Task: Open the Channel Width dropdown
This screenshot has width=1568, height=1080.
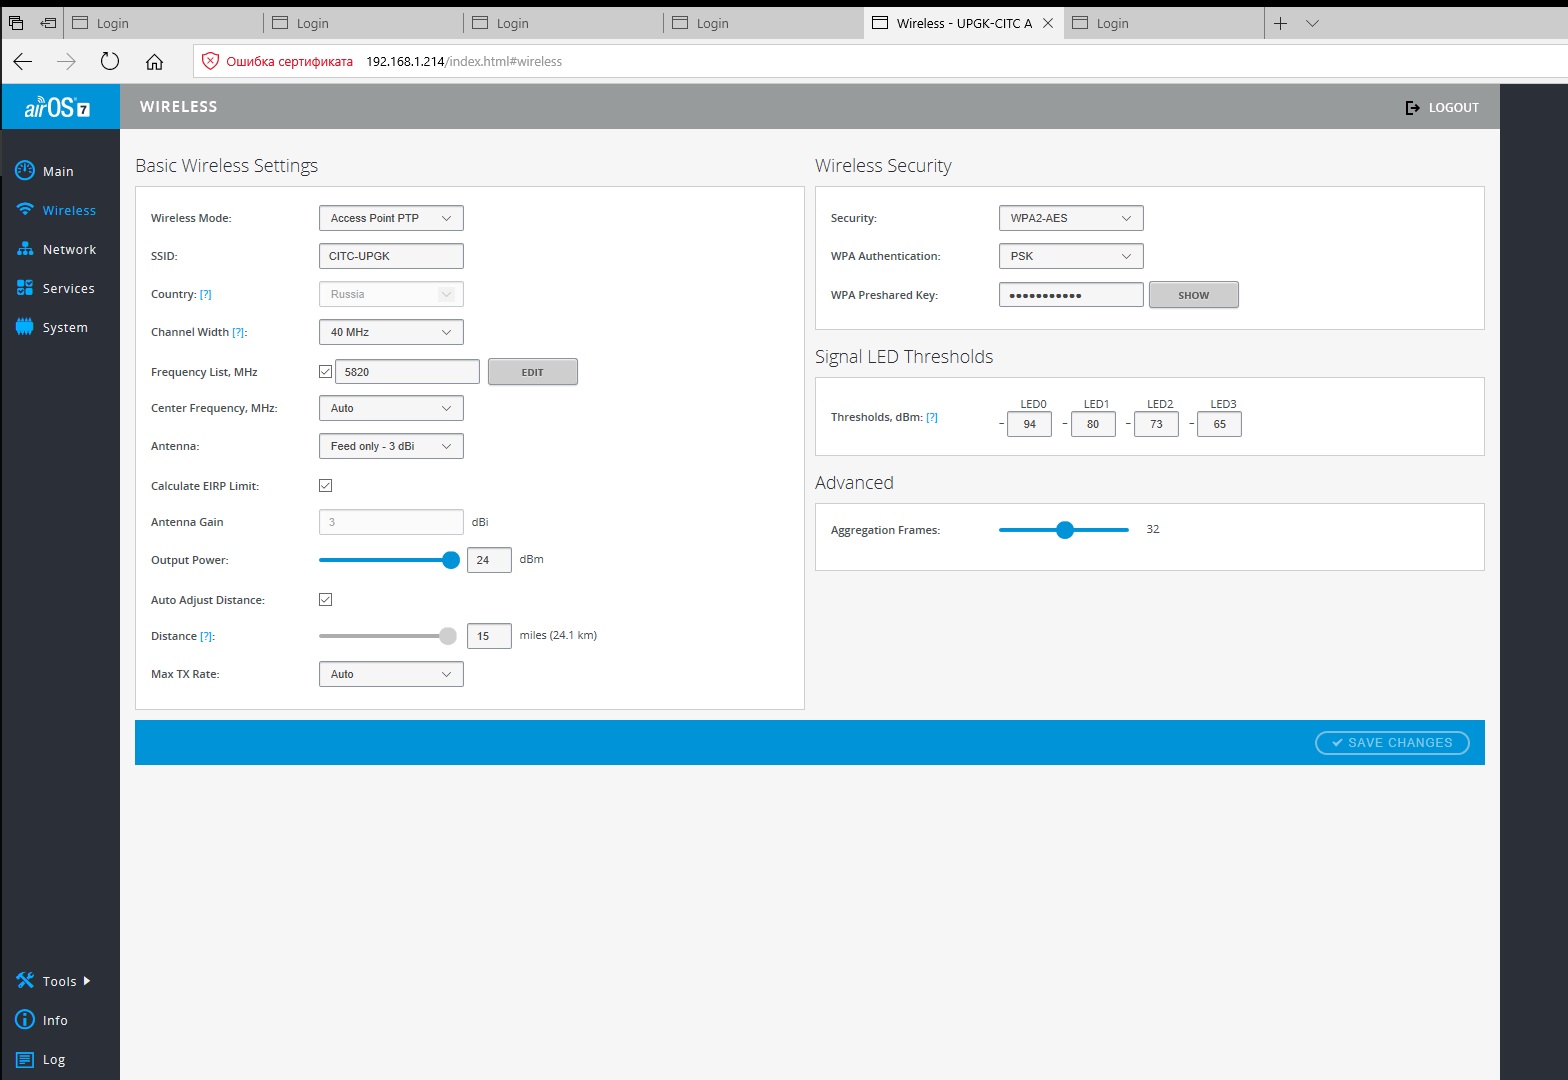Action: [391, 332]
